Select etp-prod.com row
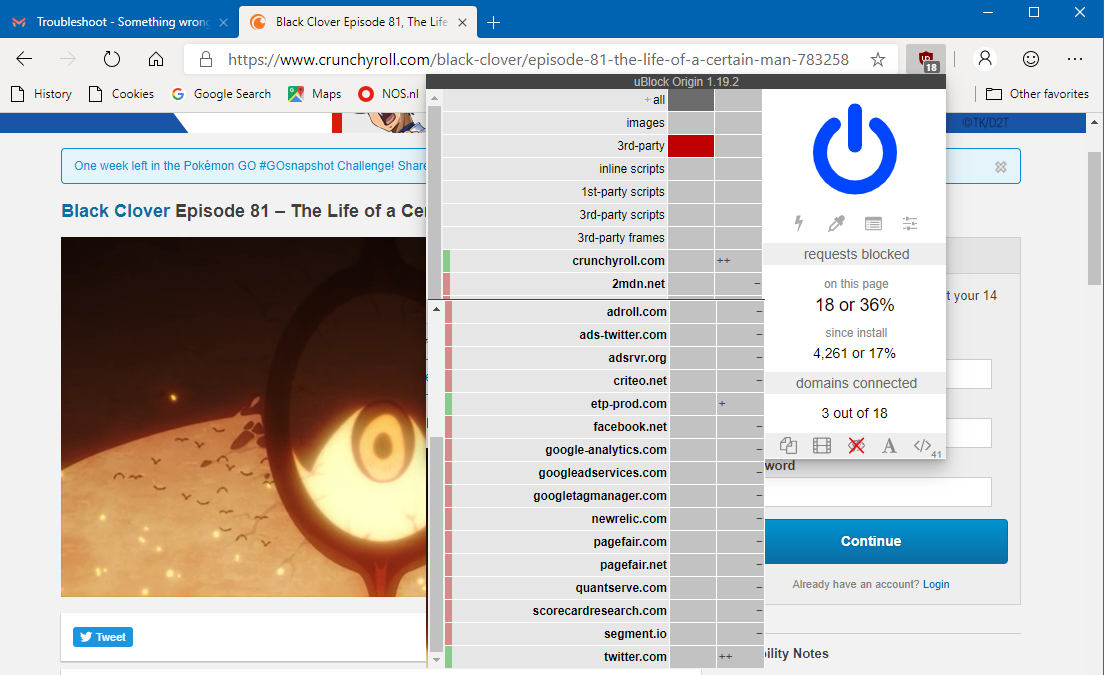 (x=556, y=403)
